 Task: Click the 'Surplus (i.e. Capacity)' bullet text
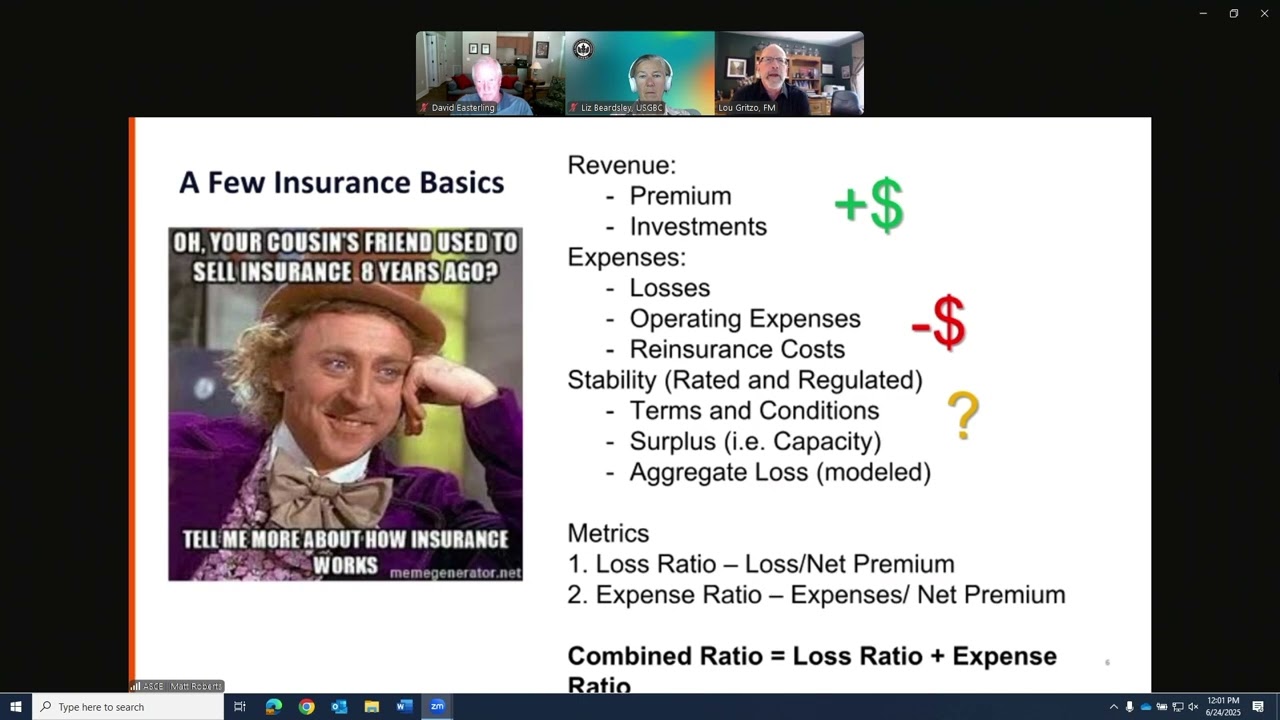click(x=755, y=441)
